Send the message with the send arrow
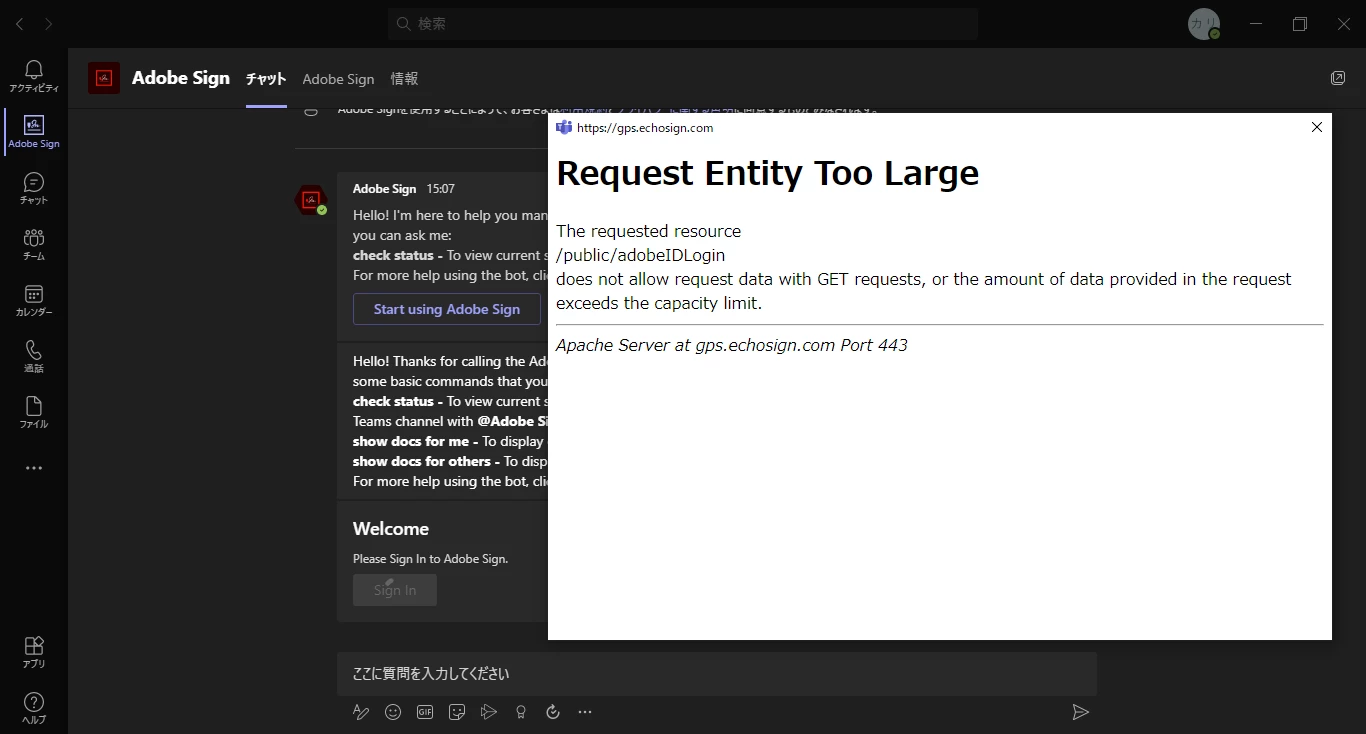 coord(1080,712)
